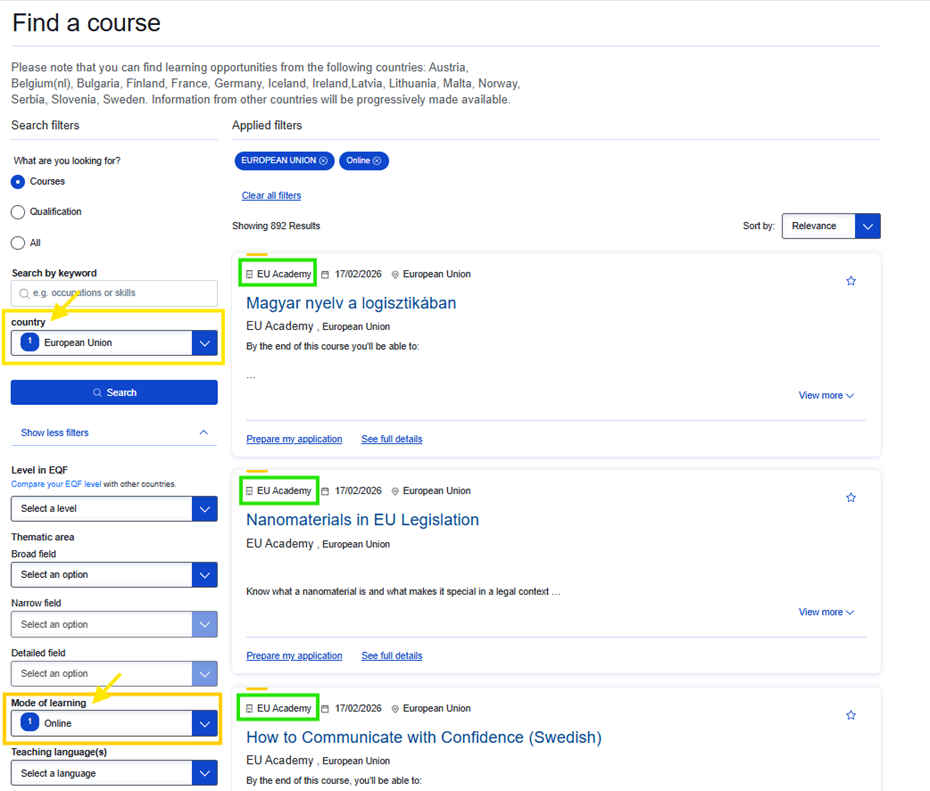Click the Thematic area label
This screenshot has height=791, width=930.
coord(43,537)
